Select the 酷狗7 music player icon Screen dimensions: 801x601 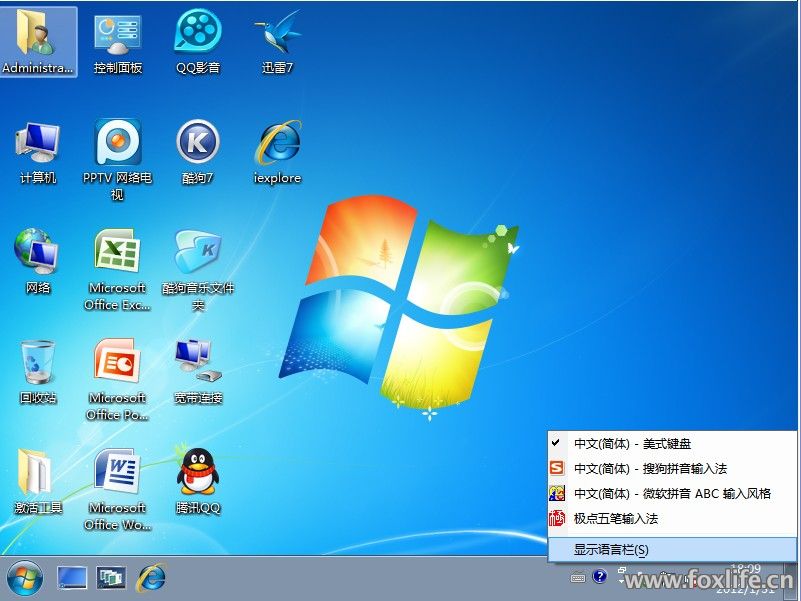[198, 152]
